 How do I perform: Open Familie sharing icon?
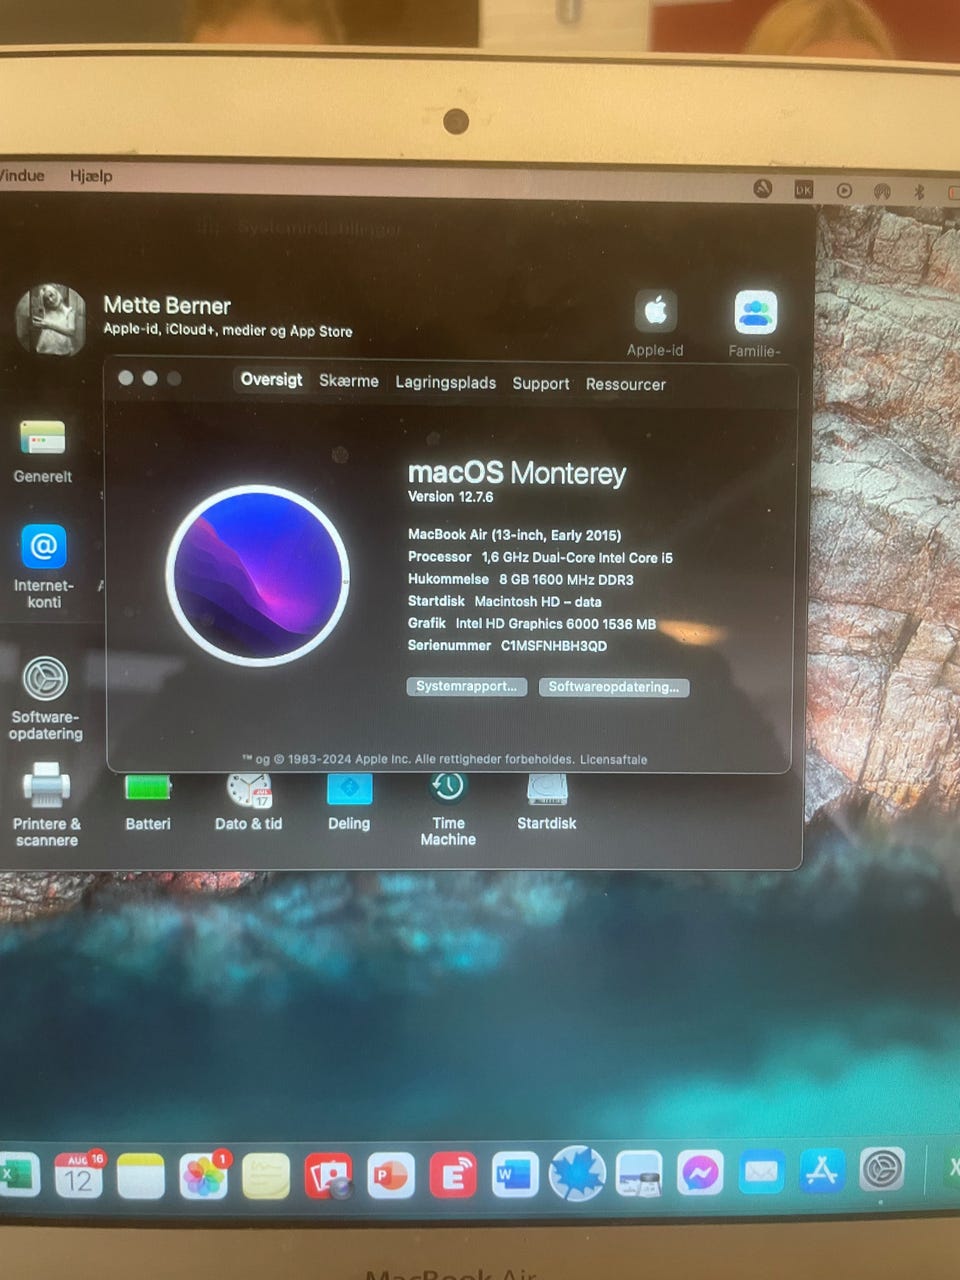point(756,312)
